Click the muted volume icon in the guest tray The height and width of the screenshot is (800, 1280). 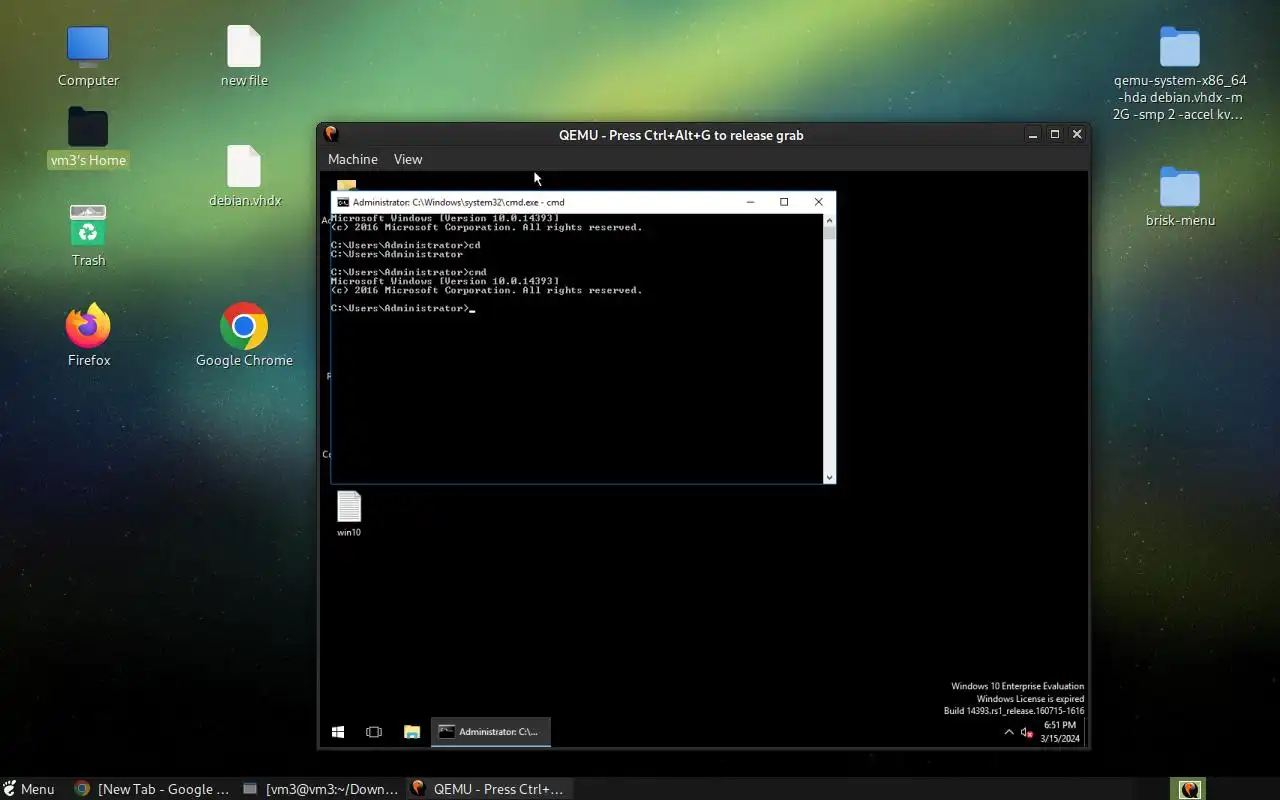(1026, 733)
